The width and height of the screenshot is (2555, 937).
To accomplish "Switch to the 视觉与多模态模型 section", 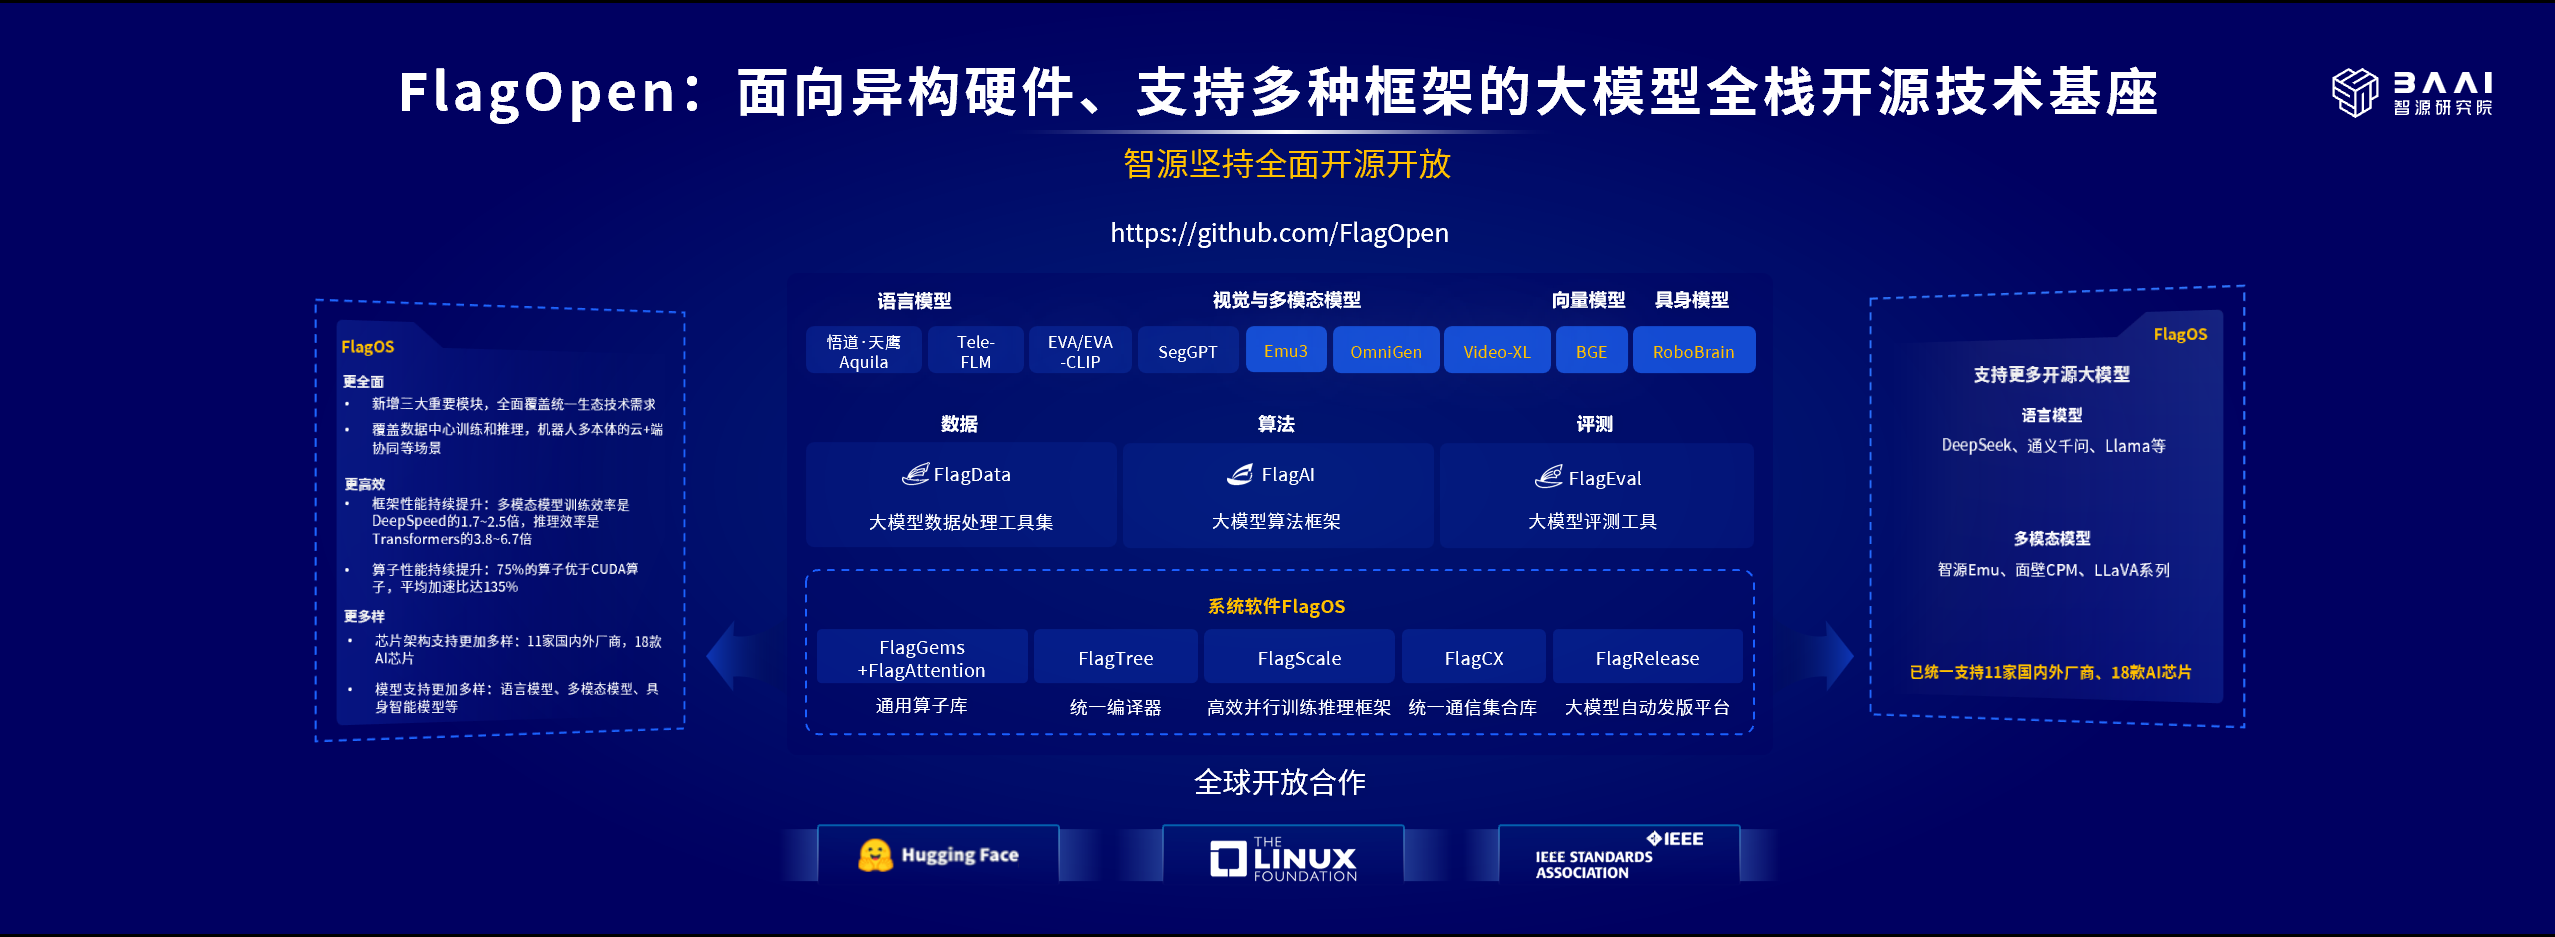I will [1288, 298].
